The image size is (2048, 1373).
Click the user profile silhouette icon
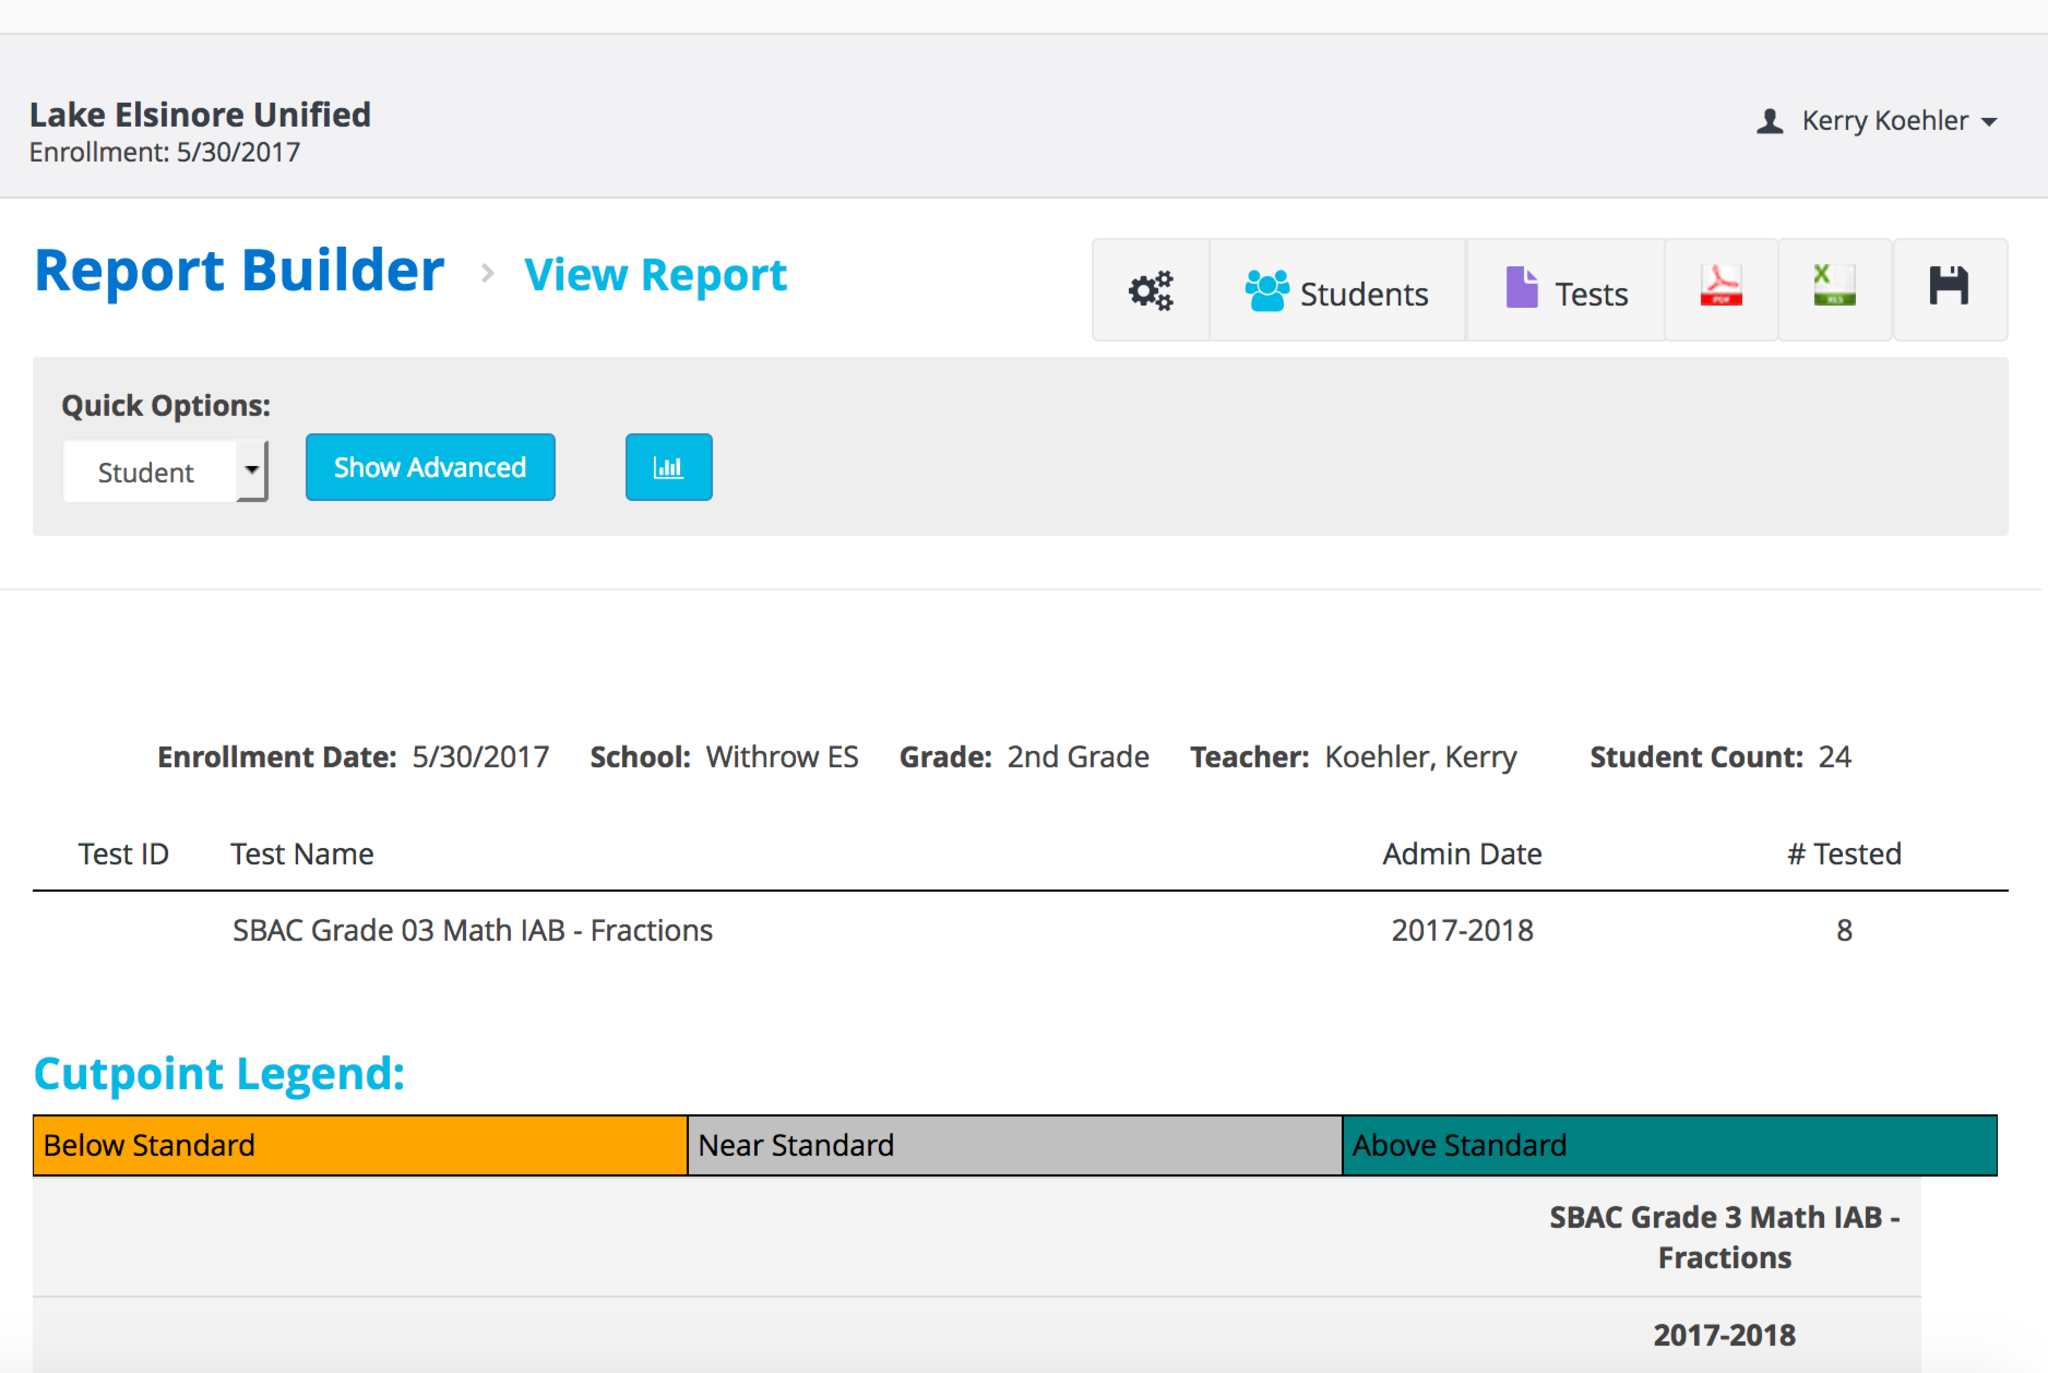click(x=1770, y=121)
